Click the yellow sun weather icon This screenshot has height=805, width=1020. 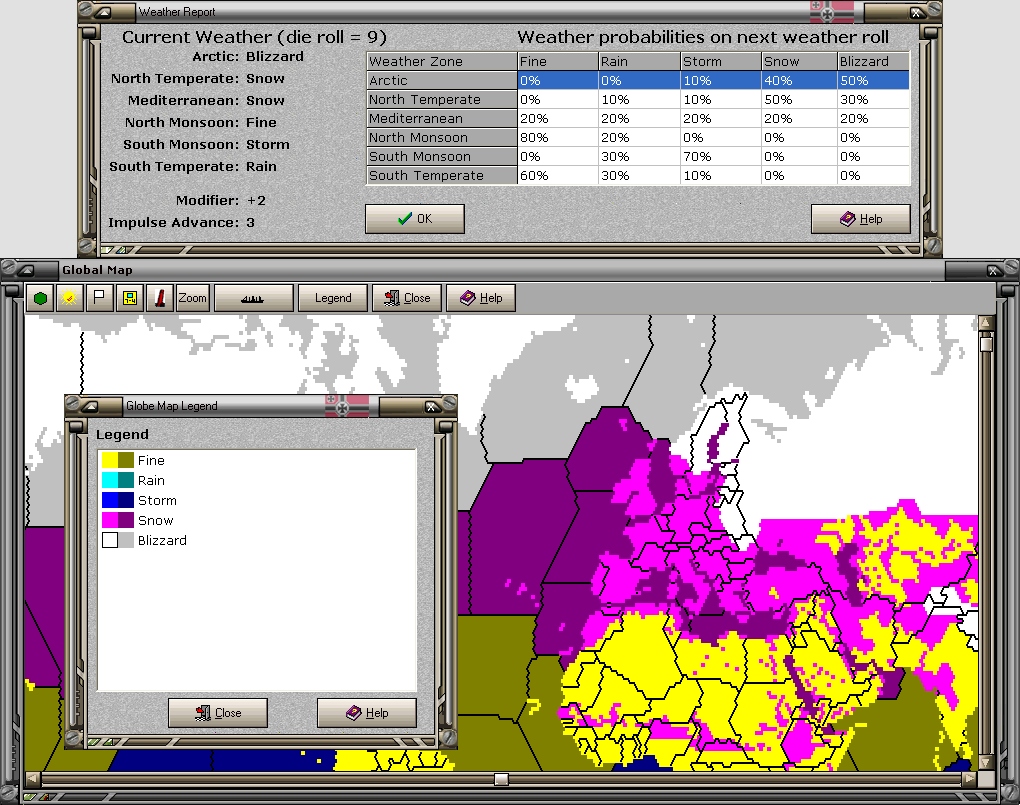pos(69,298)
